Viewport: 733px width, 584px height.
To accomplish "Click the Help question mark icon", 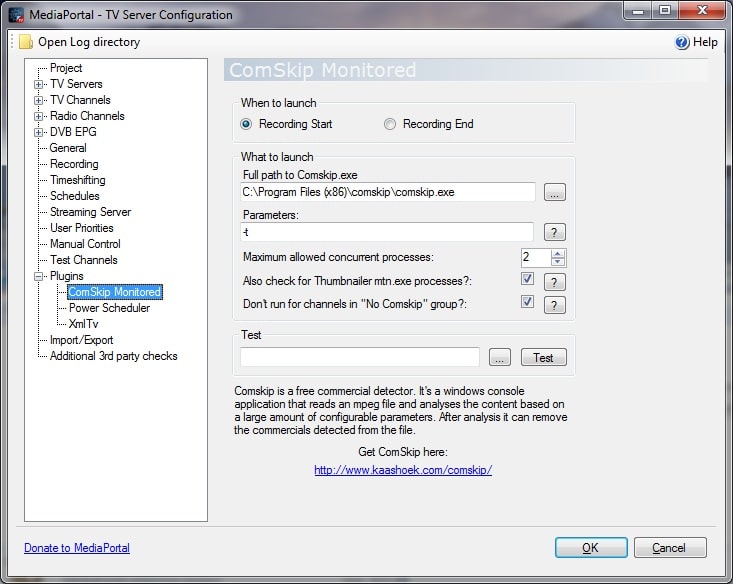I will tap(682, 42).
